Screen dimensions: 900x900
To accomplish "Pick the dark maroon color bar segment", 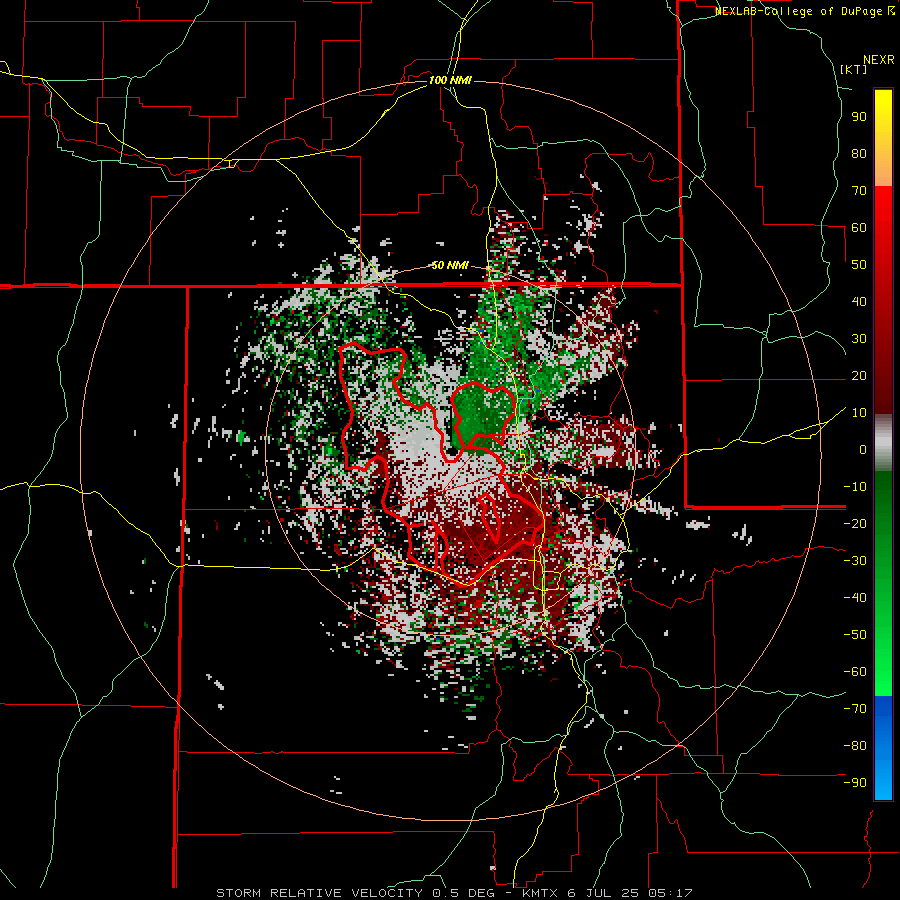I will click(883, 379).
